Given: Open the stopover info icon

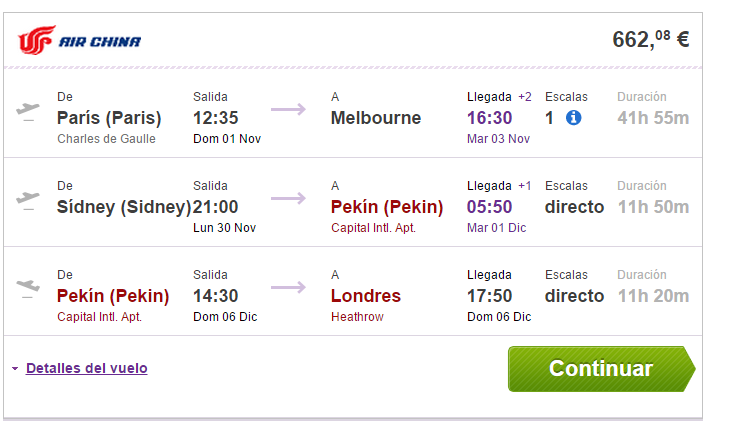Looking at the screenshot, I should coord(574,118).
